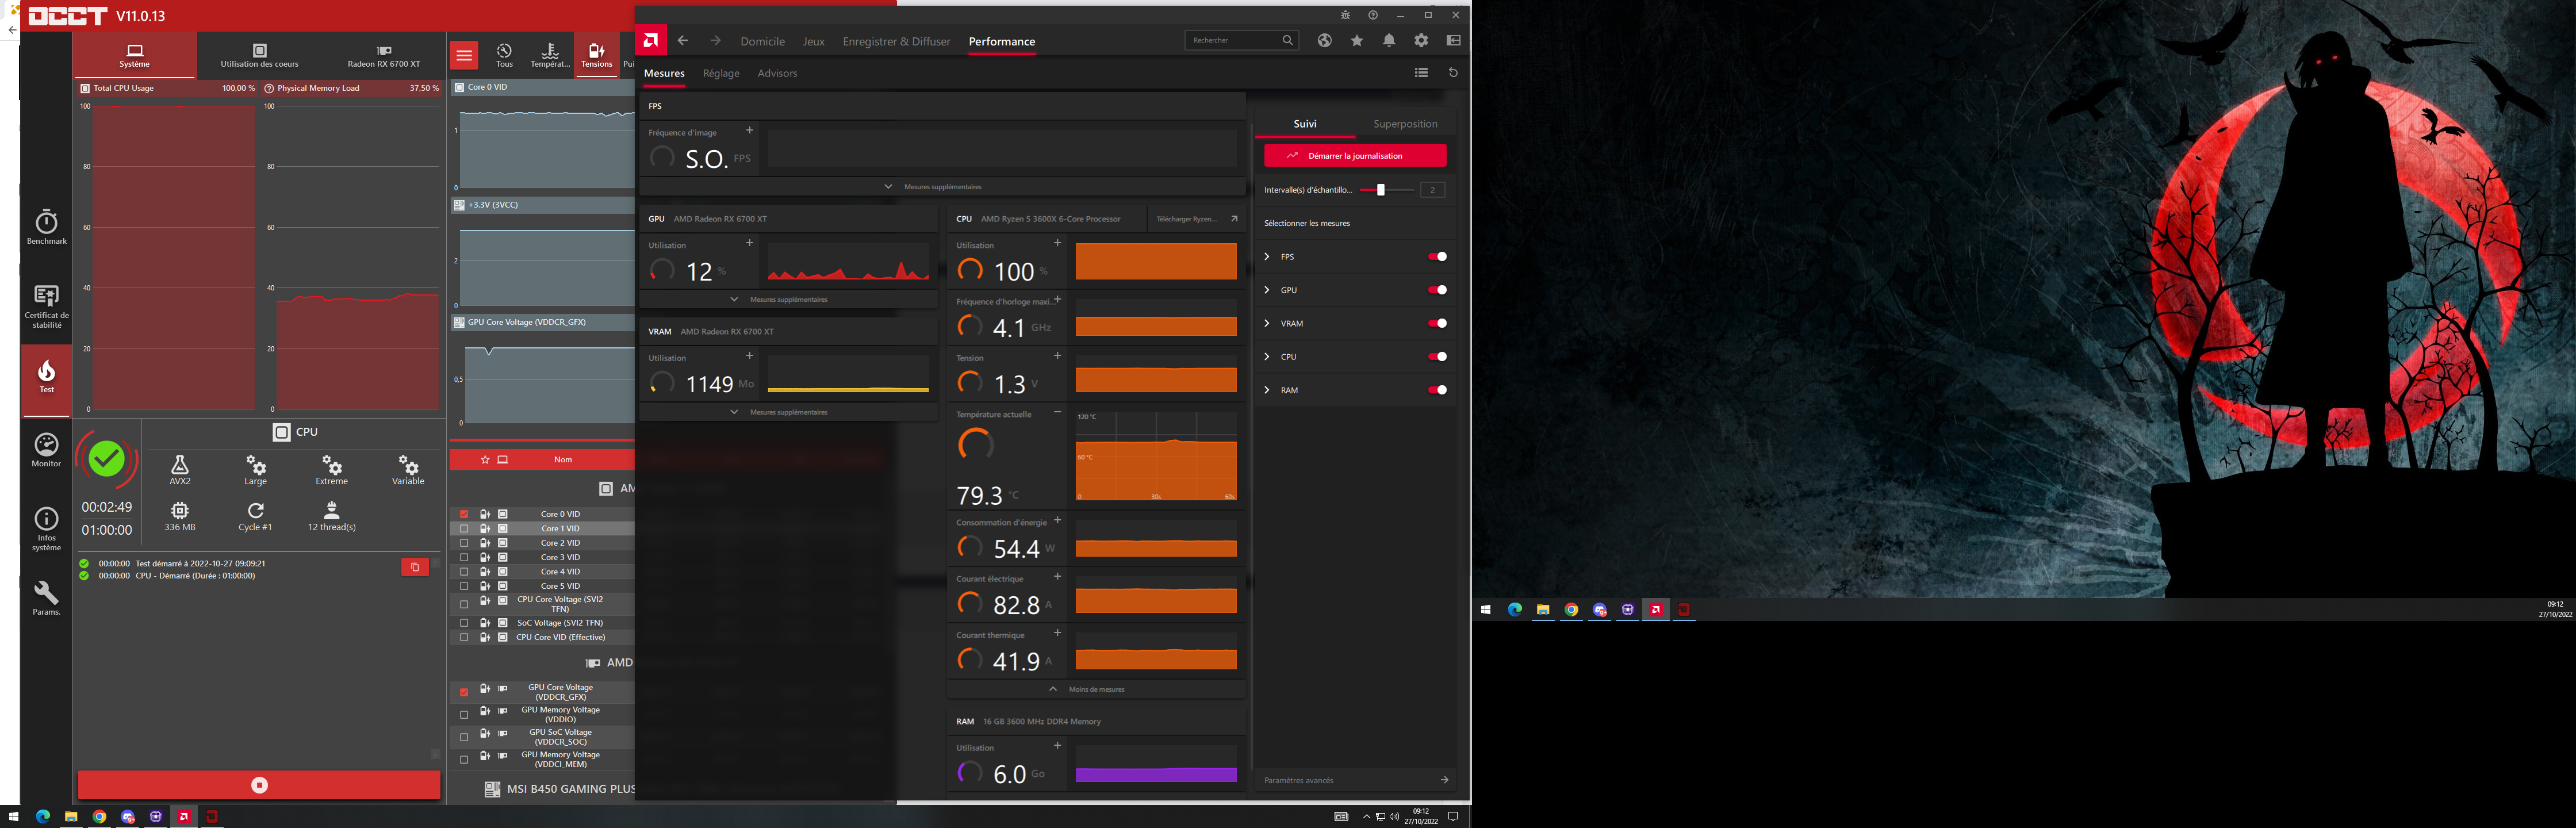Turn off the RAM tracking toggle
The image size is (2576, 828).
pos(1437,390)
